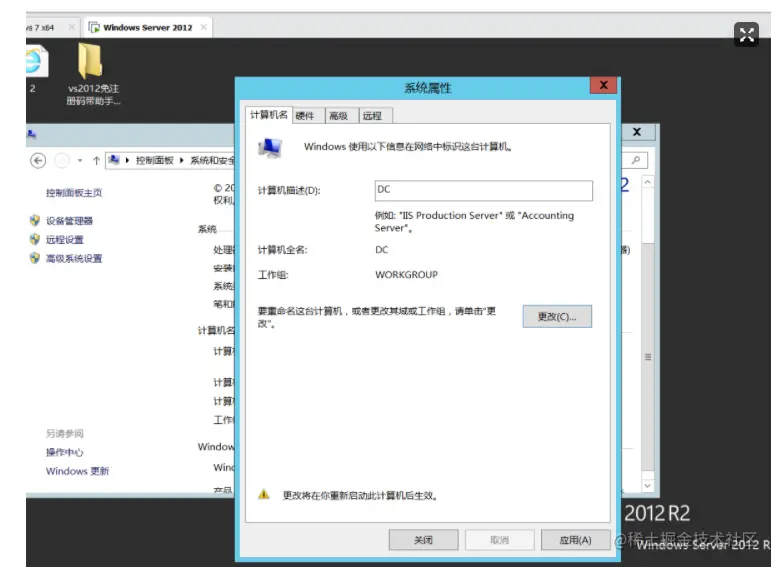Switch to the 高级 tab

[339, 116]
